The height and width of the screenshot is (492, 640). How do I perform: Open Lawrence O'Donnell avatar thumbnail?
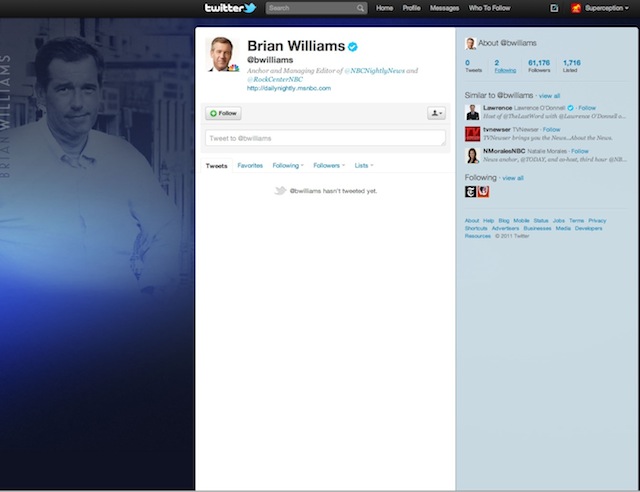(x=472, y=112)
